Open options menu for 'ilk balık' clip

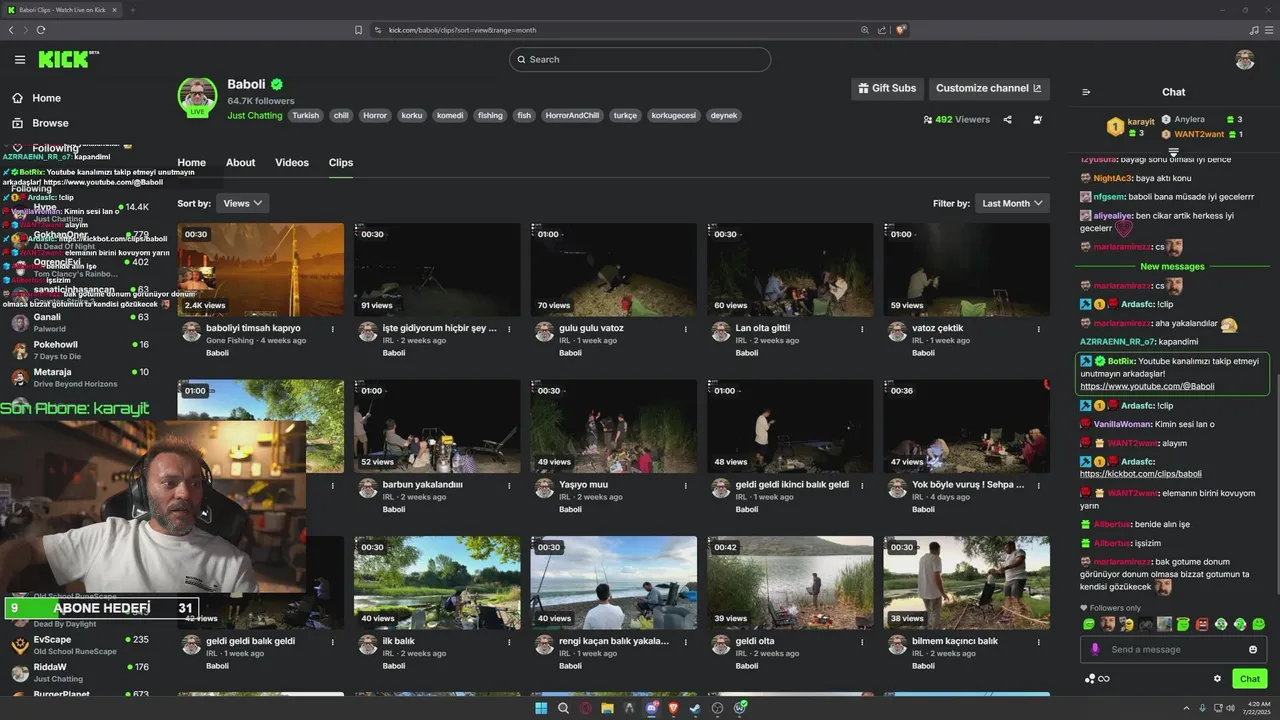[x=509, y=642]
